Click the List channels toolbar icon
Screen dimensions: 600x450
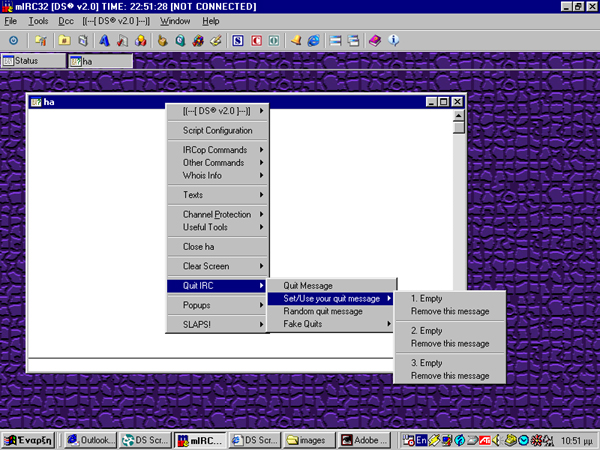coord(83,40)
